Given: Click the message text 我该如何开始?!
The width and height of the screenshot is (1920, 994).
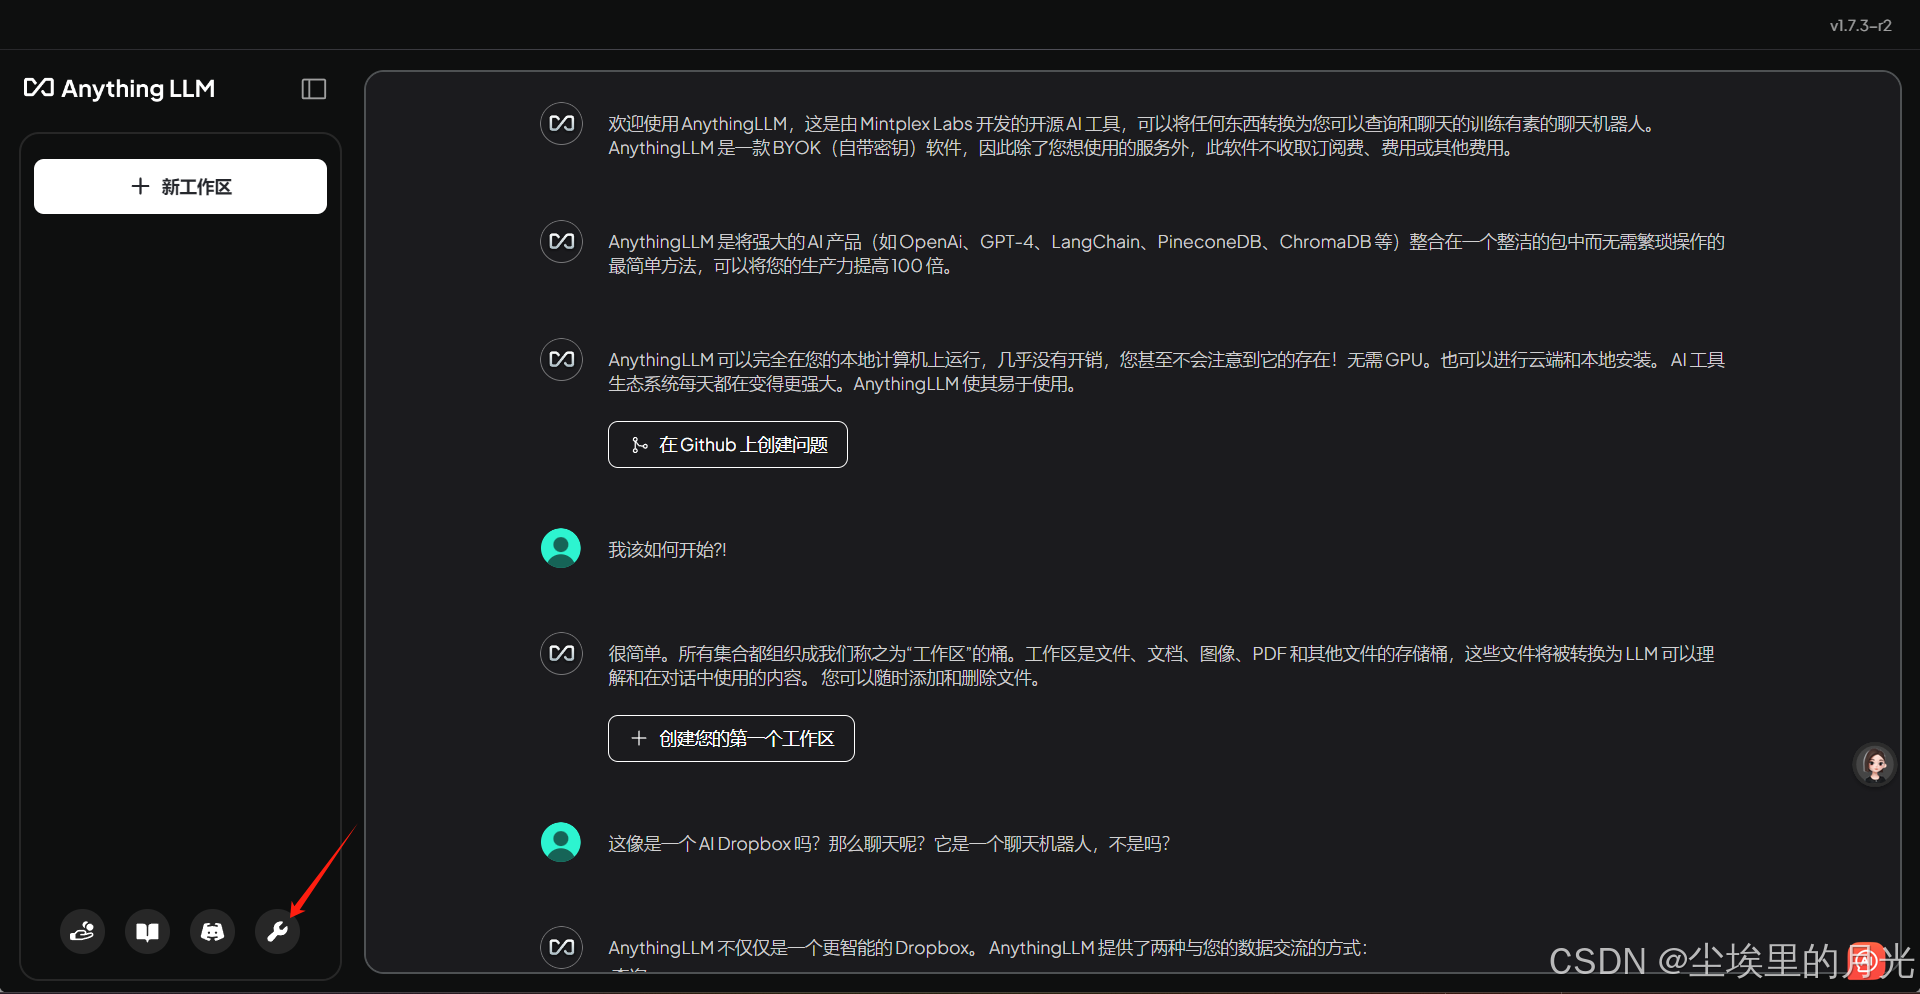Looking at the screenshot, I should point(667,550).
